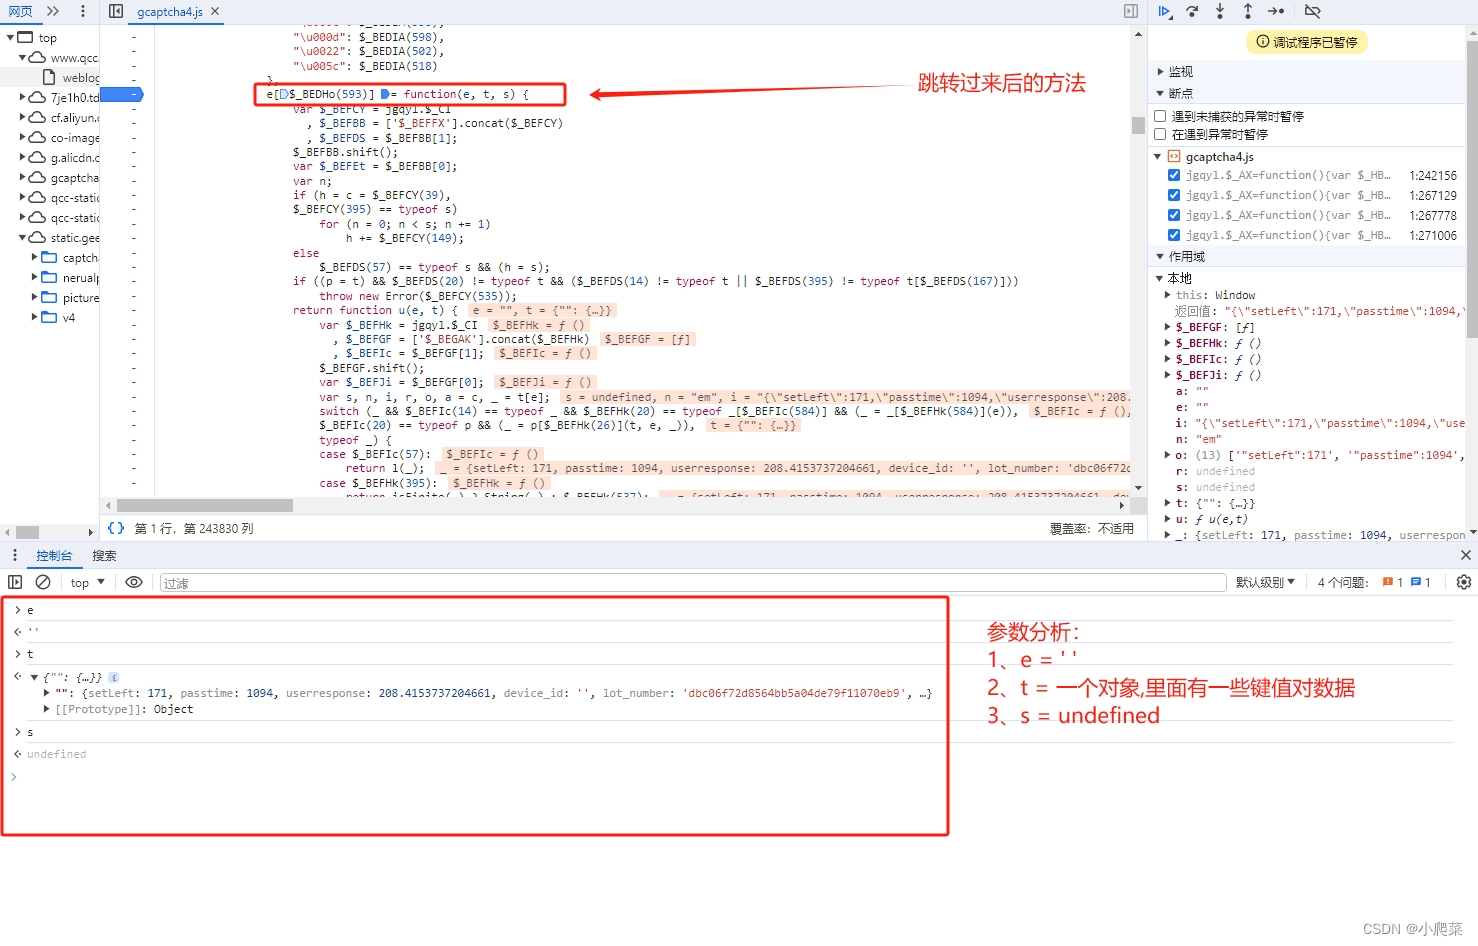Click the console filter input field
Viewport: 1478px width, 946px height.
tap(693, 582)
